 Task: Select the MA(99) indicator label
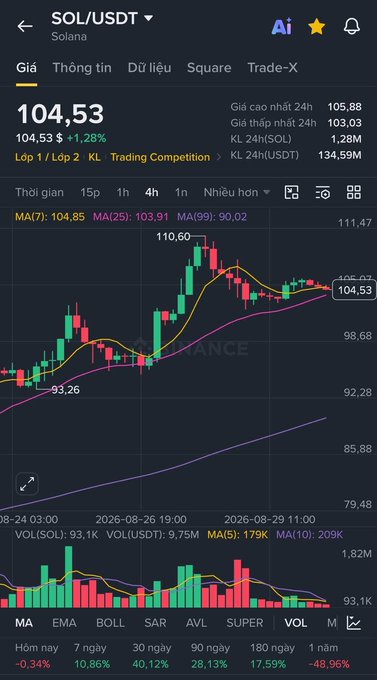pyautogui.click(x=212, y=217)
